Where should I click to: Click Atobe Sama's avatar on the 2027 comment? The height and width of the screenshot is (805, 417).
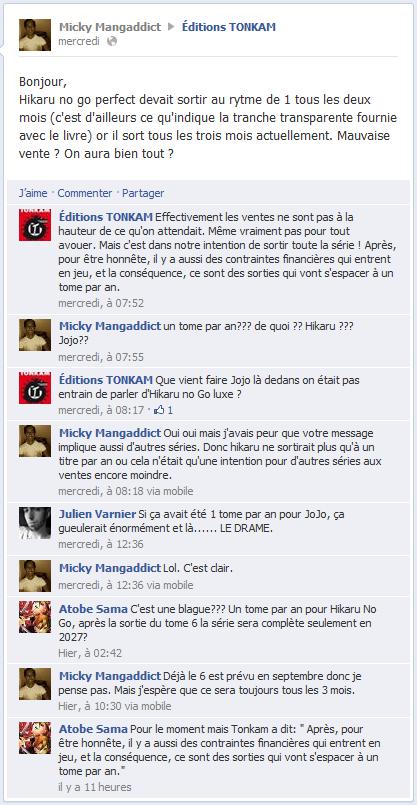tap(35, 617)
